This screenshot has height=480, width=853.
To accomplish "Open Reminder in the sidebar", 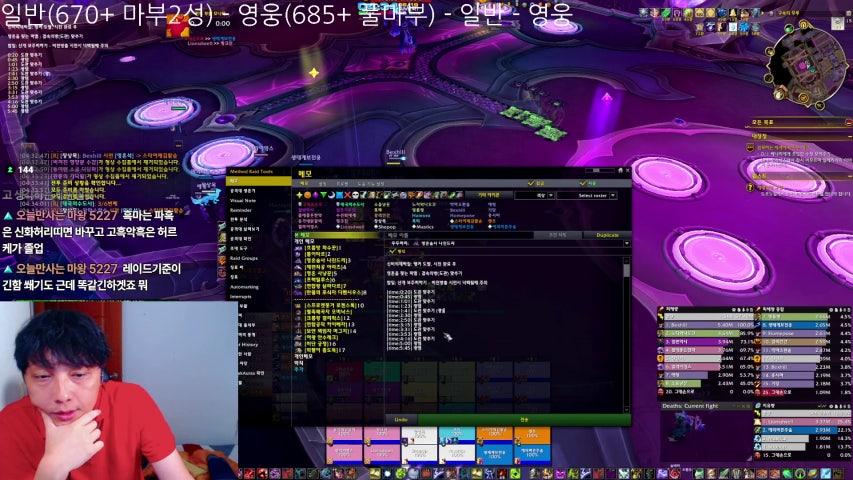I will point(240,210).
